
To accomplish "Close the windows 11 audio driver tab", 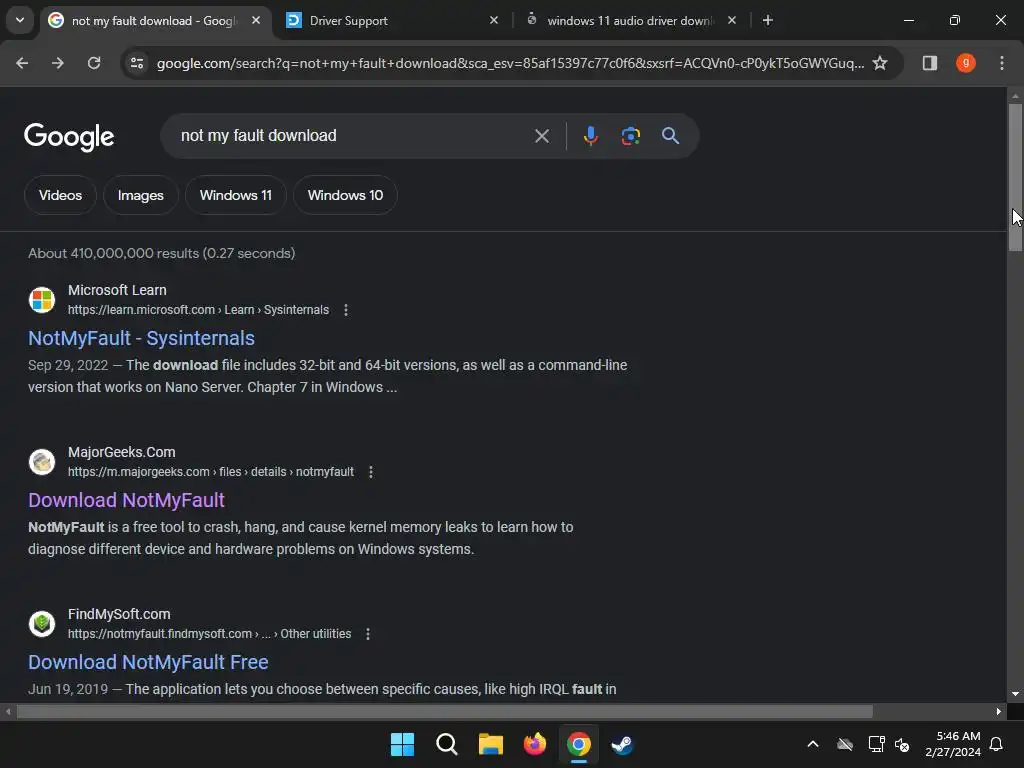I will point(731,20).
